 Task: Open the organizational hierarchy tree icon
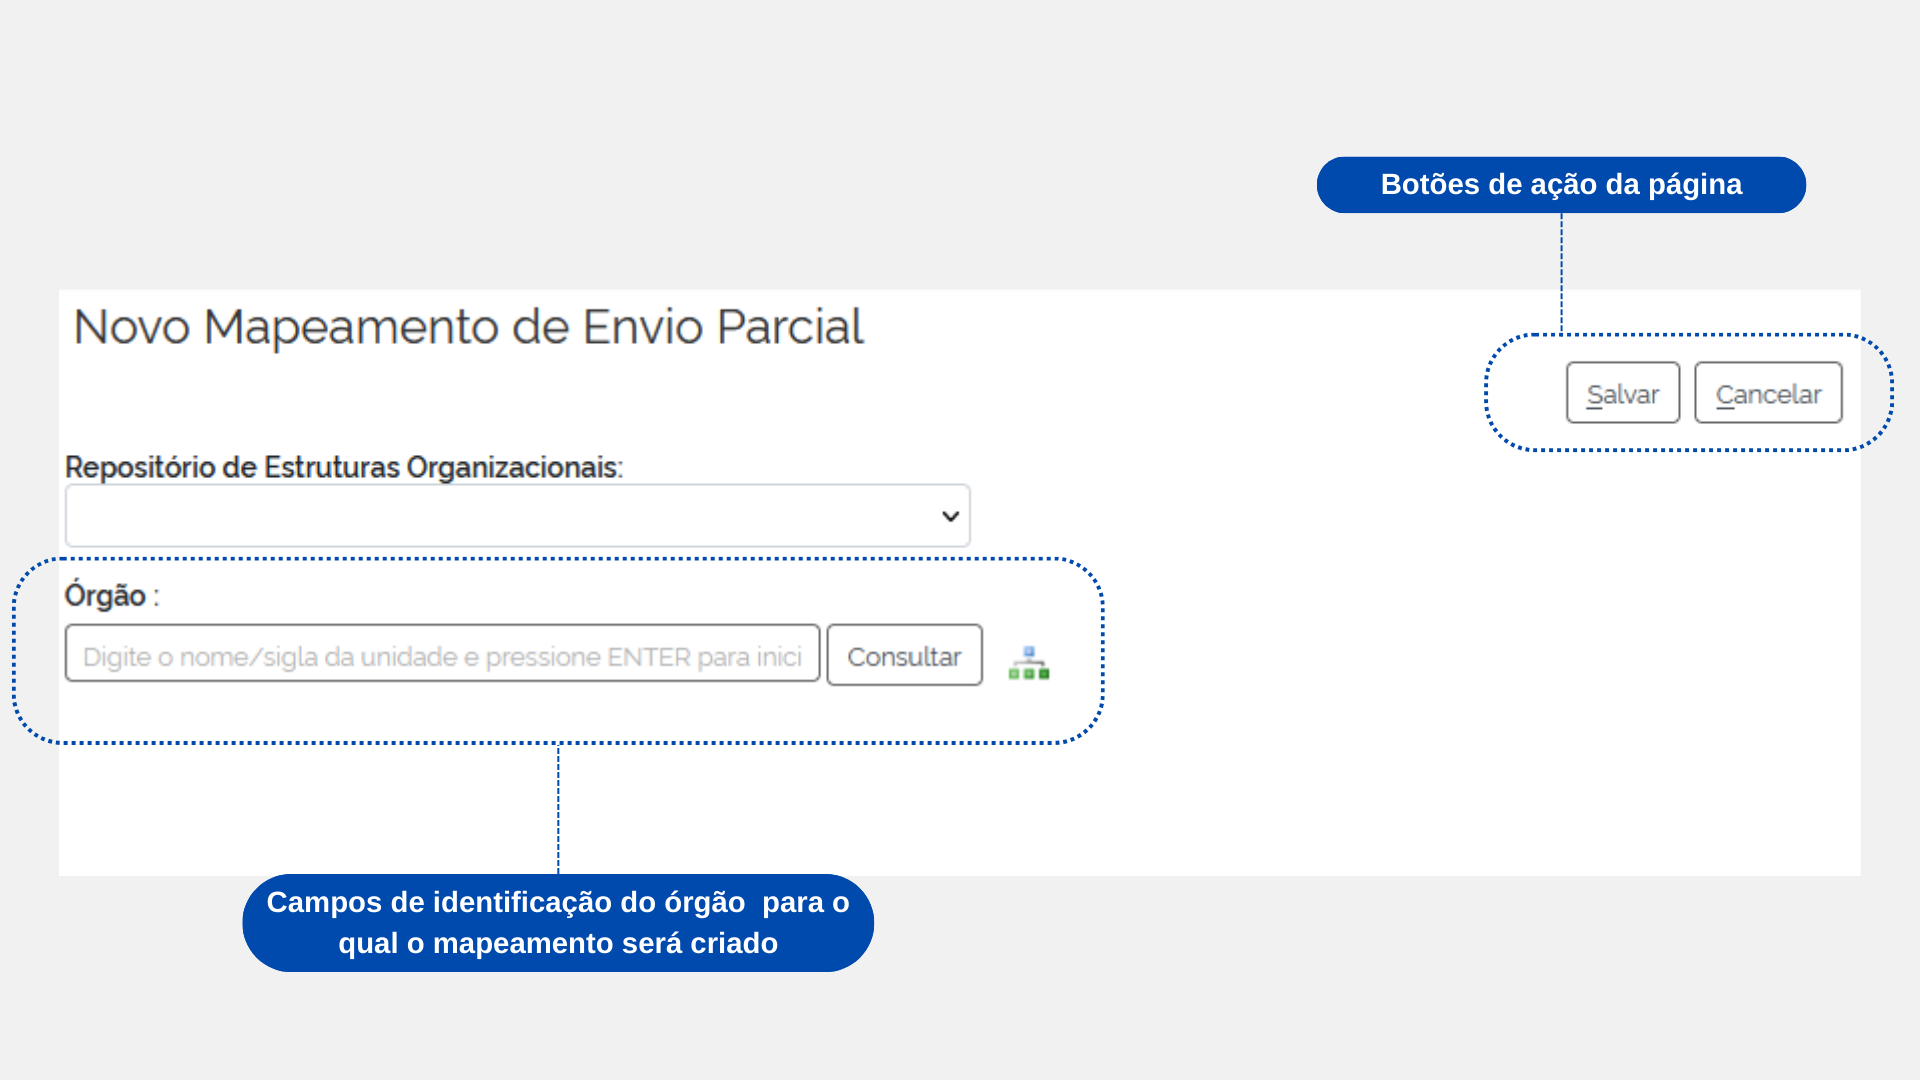click(x=1029, y=662)
